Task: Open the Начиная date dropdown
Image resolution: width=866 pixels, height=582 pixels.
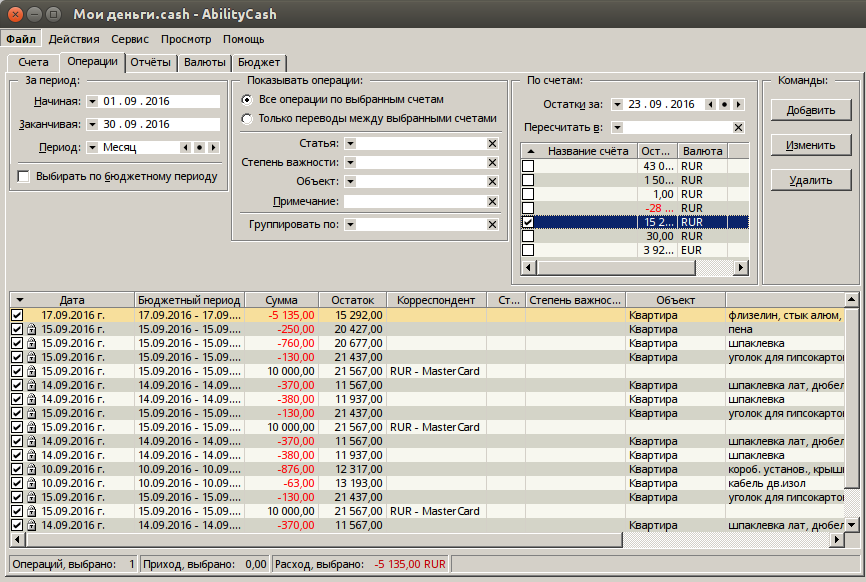Action: pyautogui.click(x=92, y=102)
